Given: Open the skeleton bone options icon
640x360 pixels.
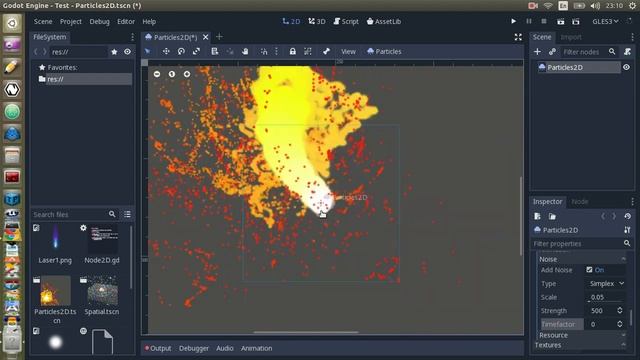Looking at the screenshot, I should tap(326, 51).
